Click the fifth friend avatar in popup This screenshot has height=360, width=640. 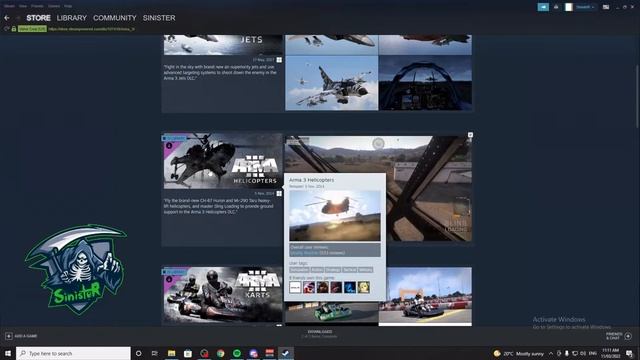click(350, 287)
